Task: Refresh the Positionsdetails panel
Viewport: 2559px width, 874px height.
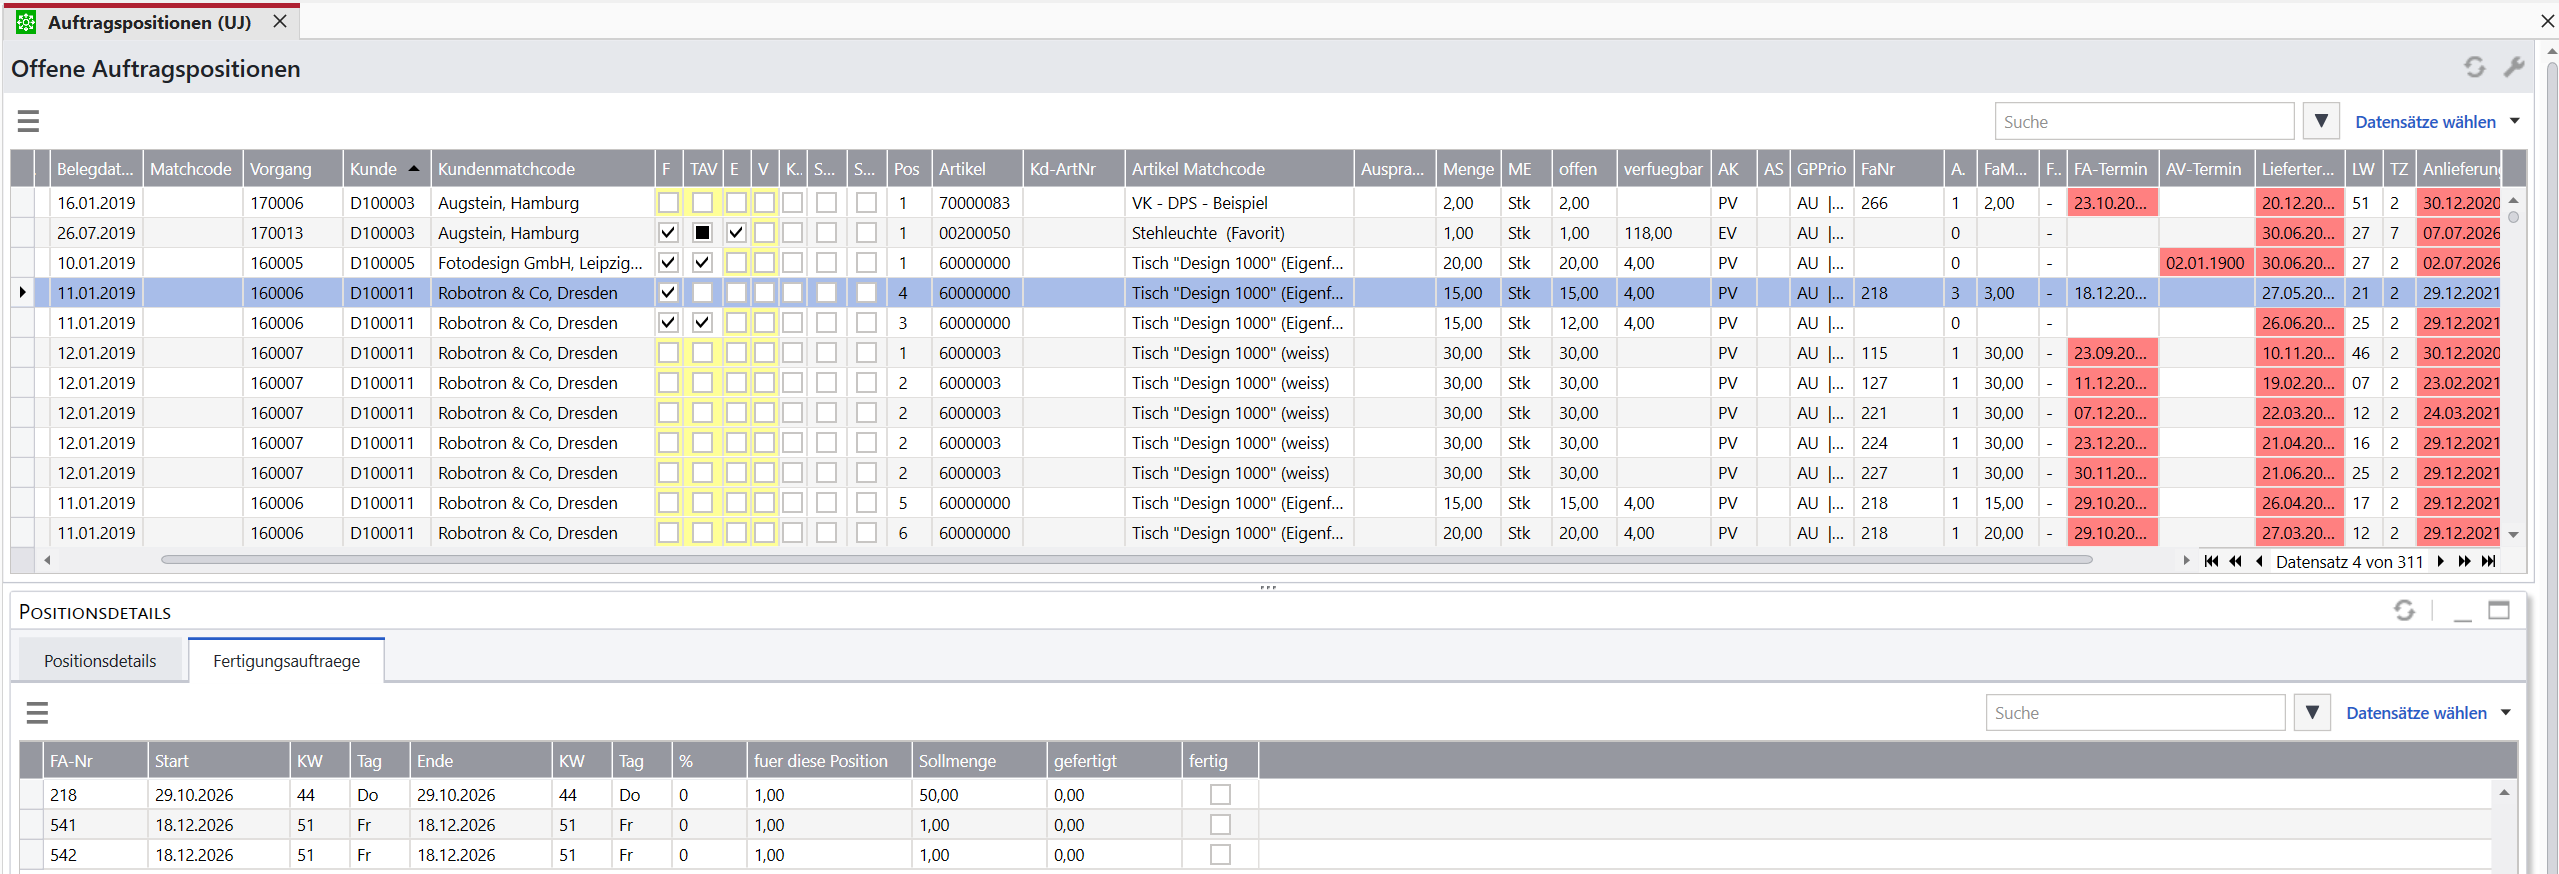Action: click(x=2404, y=610)
